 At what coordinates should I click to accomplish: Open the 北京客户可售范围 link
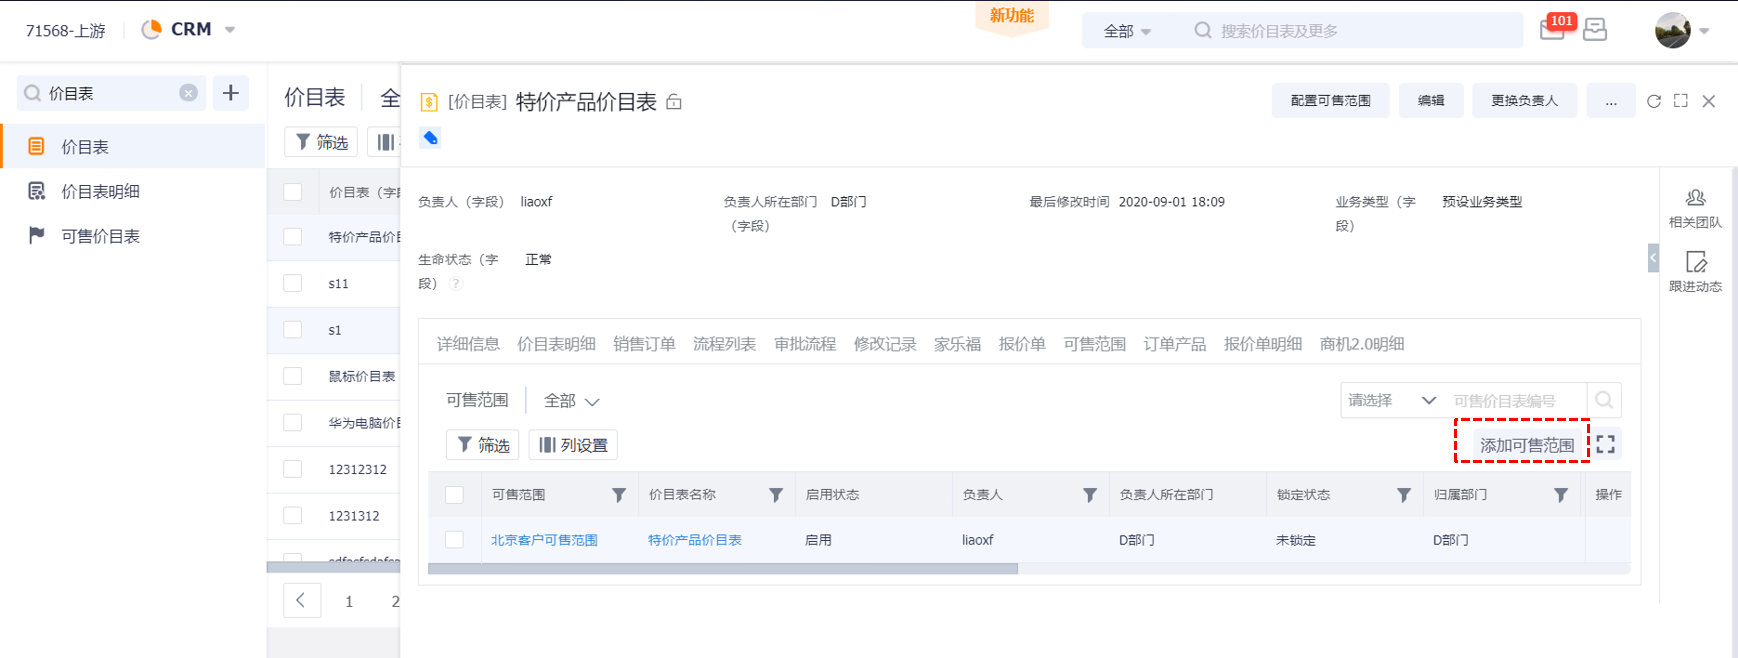coord(544,540)
